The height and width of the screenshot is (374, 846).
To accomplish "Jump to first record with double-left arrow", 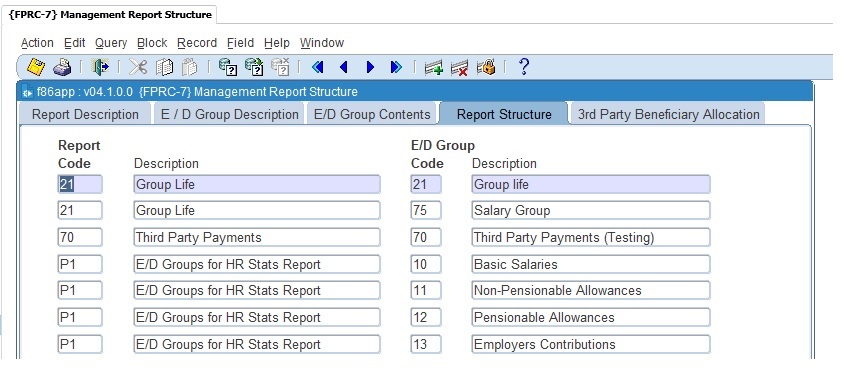I will (318, 67).
